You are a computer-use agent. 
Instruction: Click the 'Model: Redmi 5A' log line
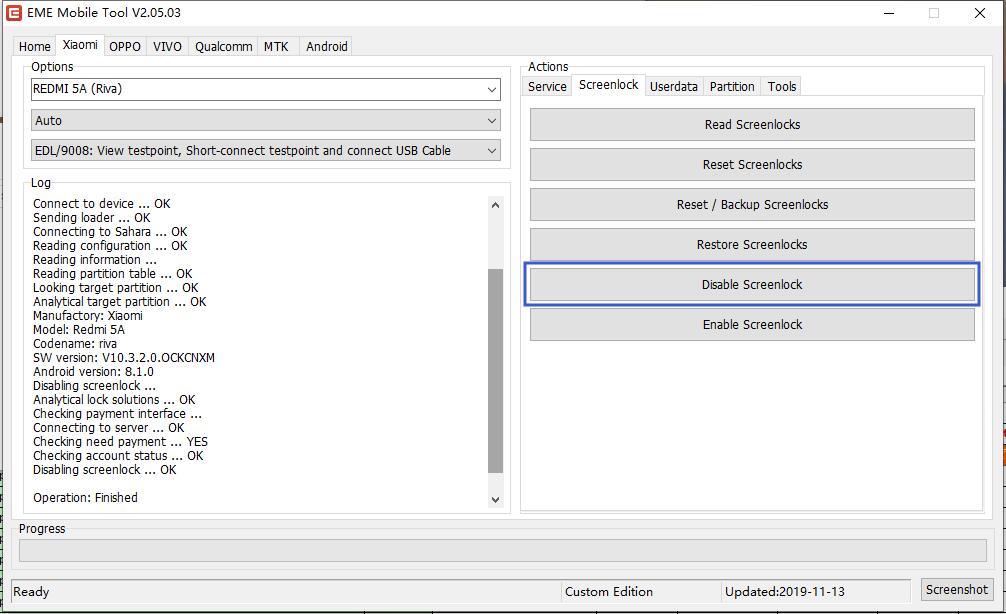[x=79, y=330]
